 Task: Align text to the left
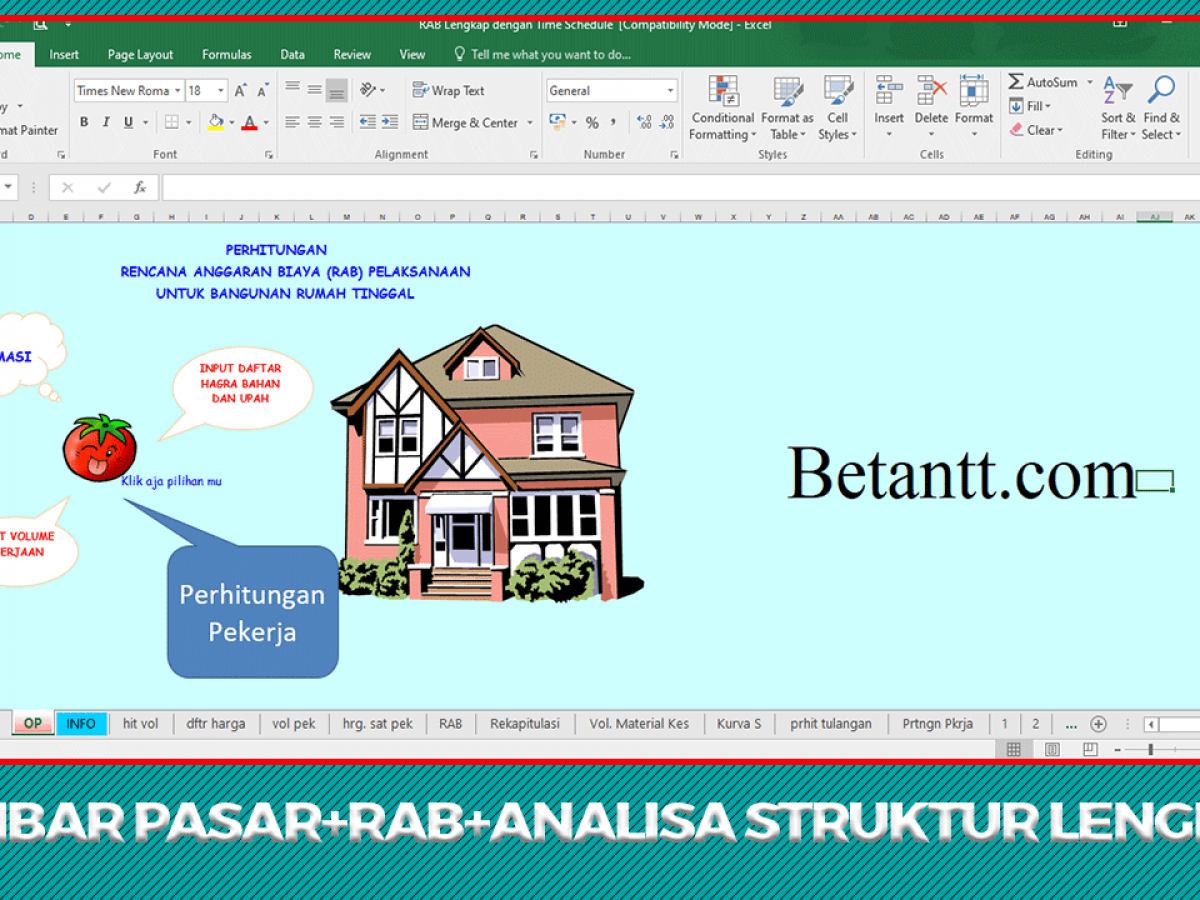coord(292,123)
